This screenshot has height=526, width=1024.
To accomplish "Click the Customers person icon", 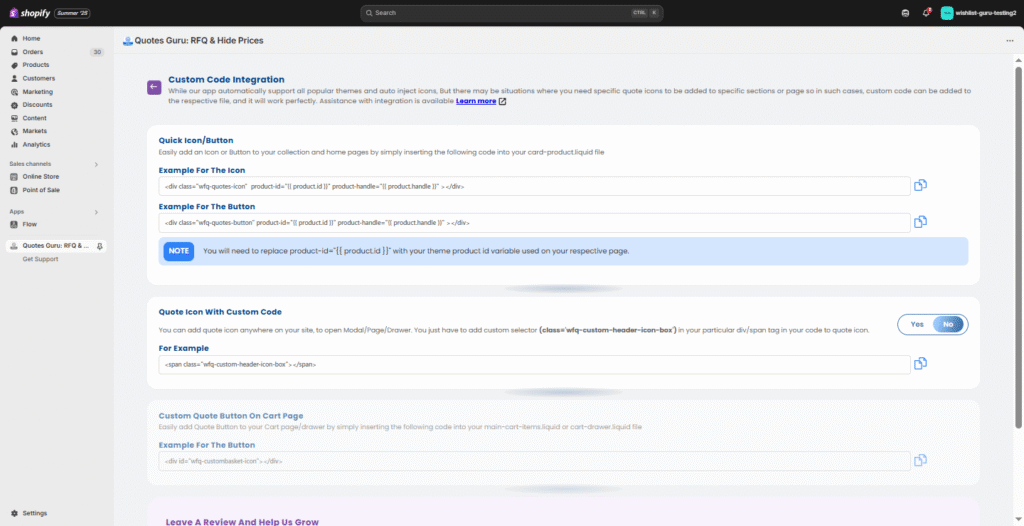I will click(14, 78).
